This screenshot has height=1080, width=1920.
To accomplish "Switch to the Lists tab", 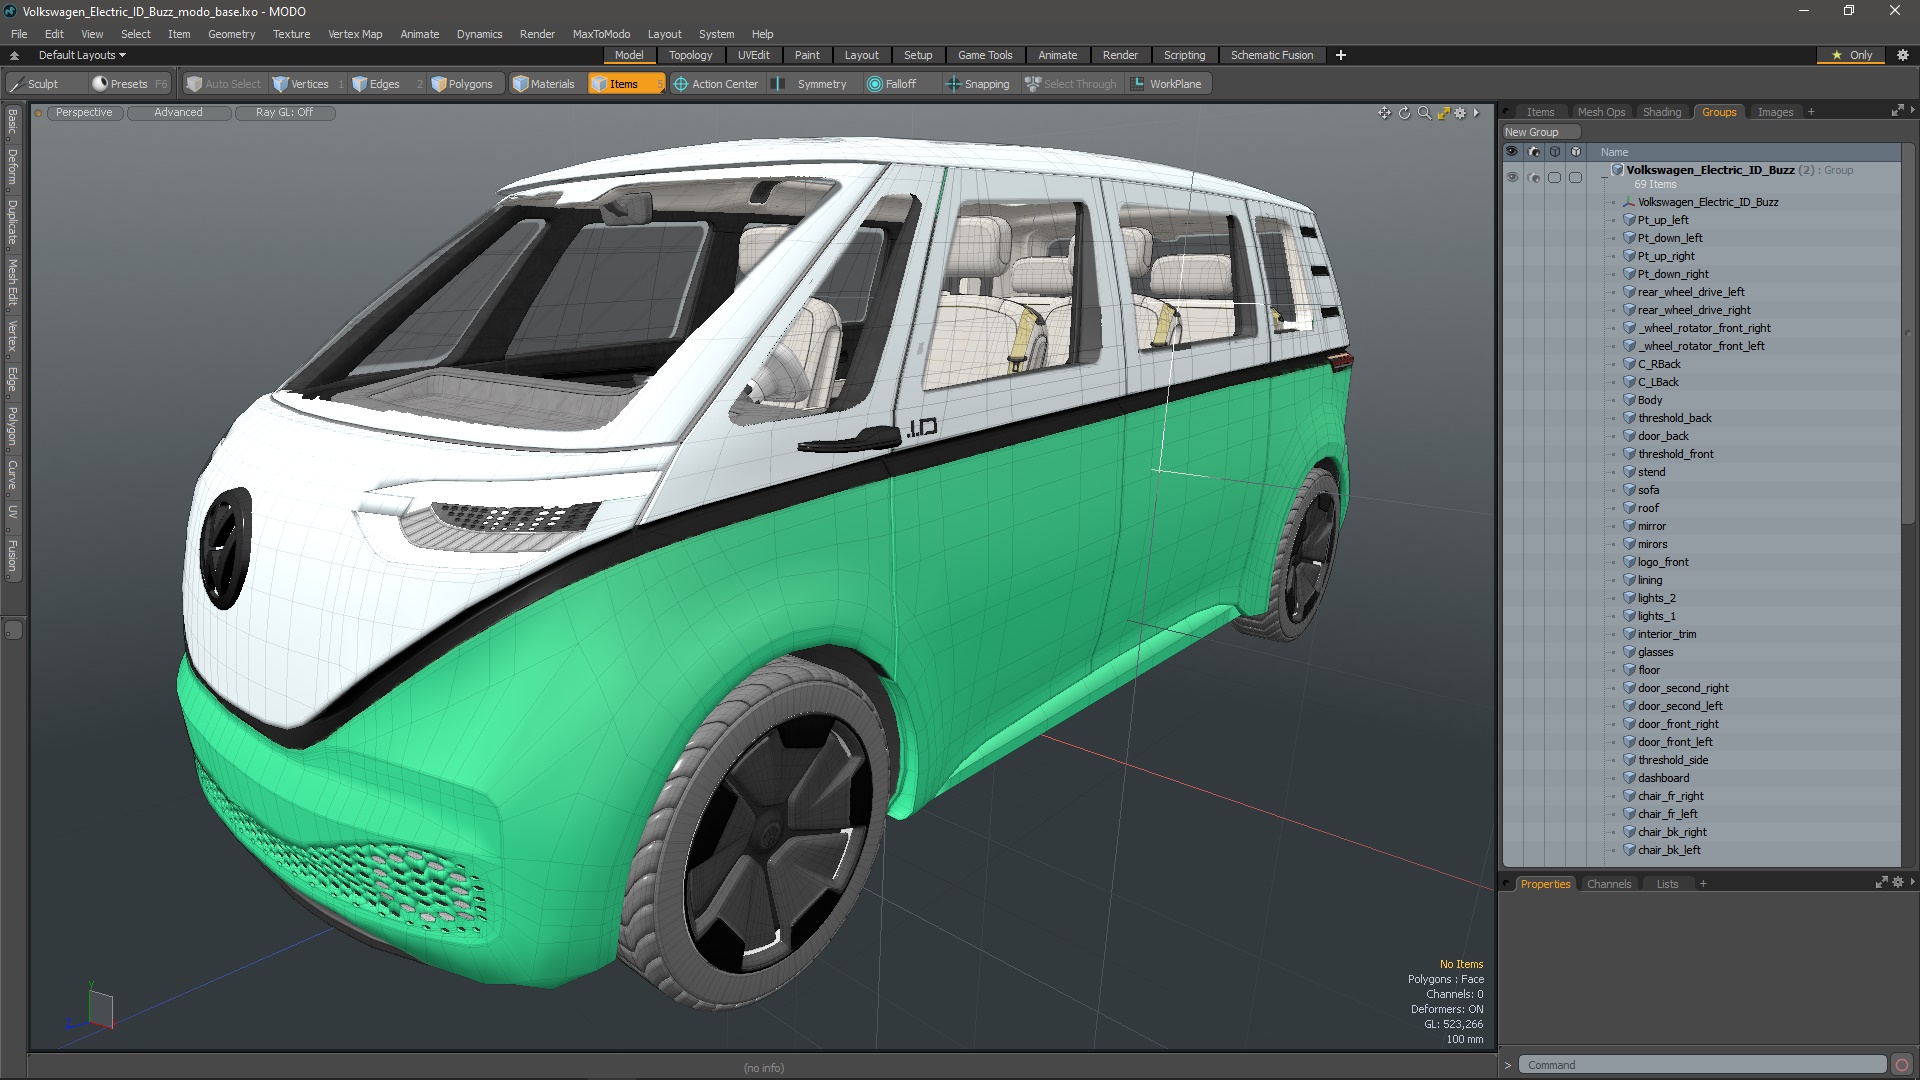I will click(1667, 884).
